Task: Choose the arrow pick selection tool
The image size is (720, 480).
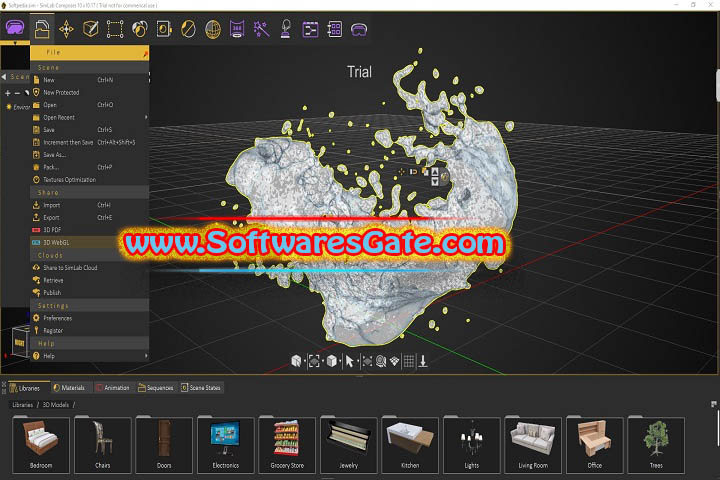Action: pyautogui.click(x=349, y=361)
